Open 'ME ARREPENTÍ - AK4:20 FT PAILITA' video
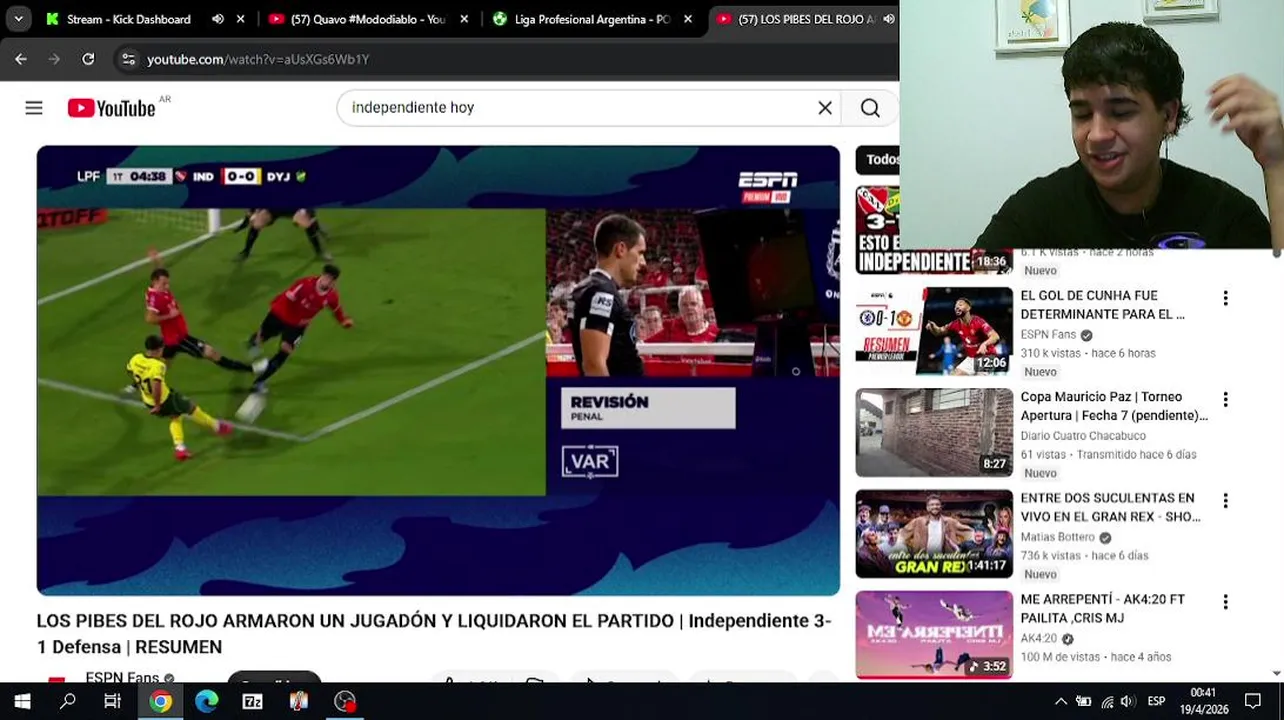This screenshot has height=720, width=1284. pyautogui.click(x=1102, y=608)
